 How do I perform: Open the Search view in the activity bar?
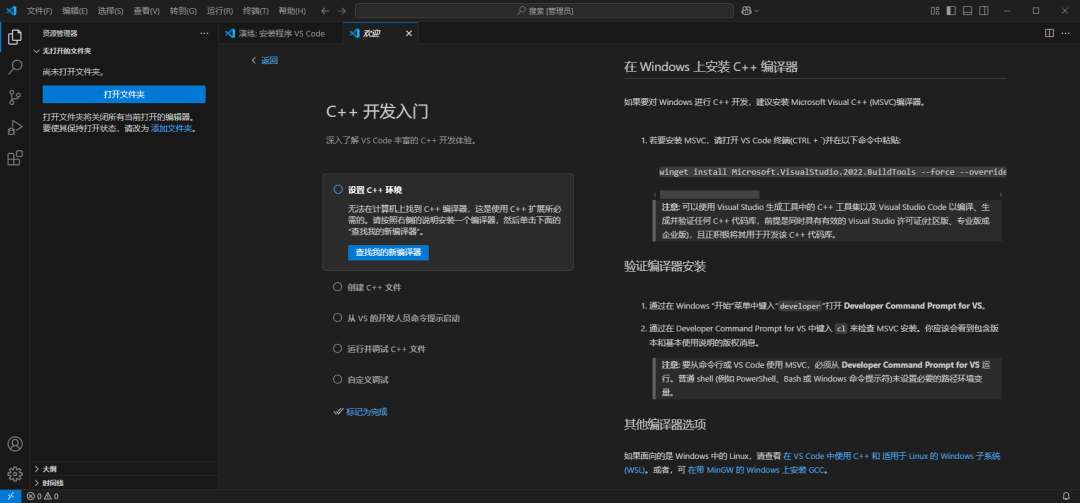[14, 68]
